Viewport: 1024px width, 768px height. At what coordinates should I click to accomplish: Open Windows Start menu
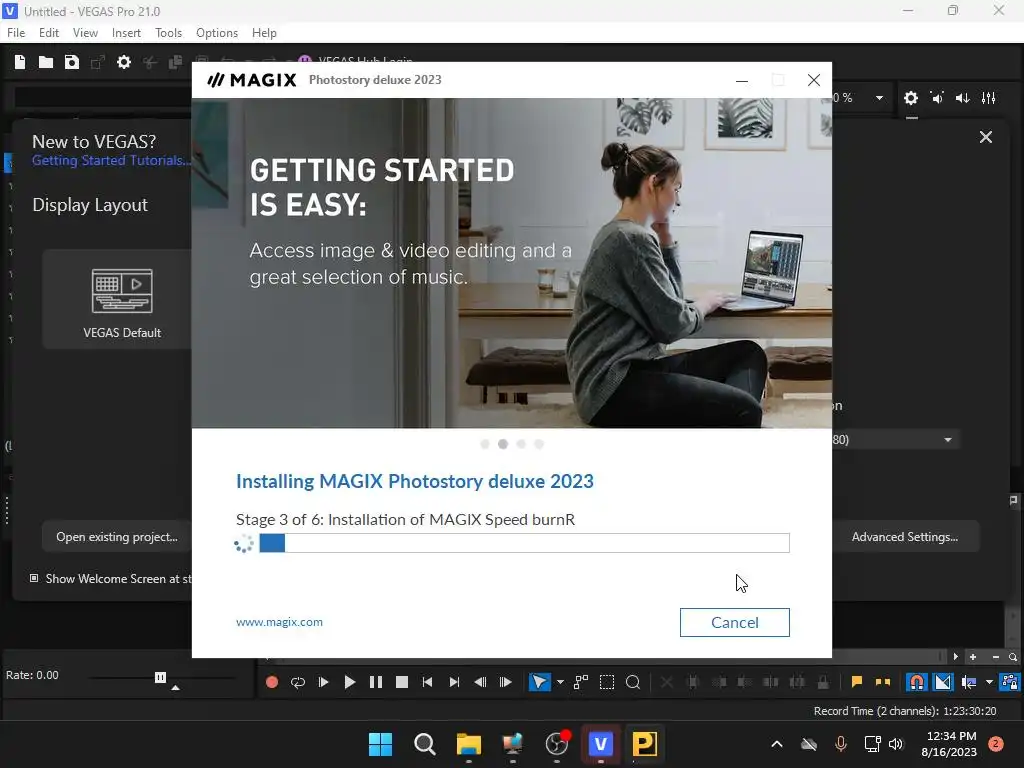[380, 744]
